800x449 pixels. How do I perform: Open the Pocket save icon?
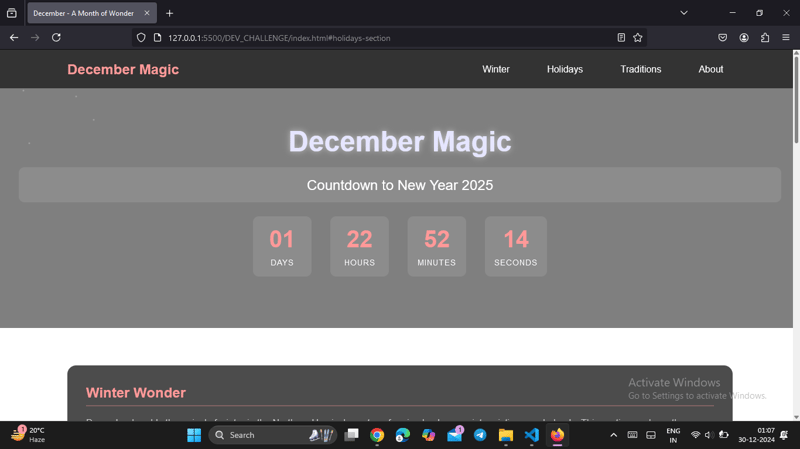coord(722,38)
